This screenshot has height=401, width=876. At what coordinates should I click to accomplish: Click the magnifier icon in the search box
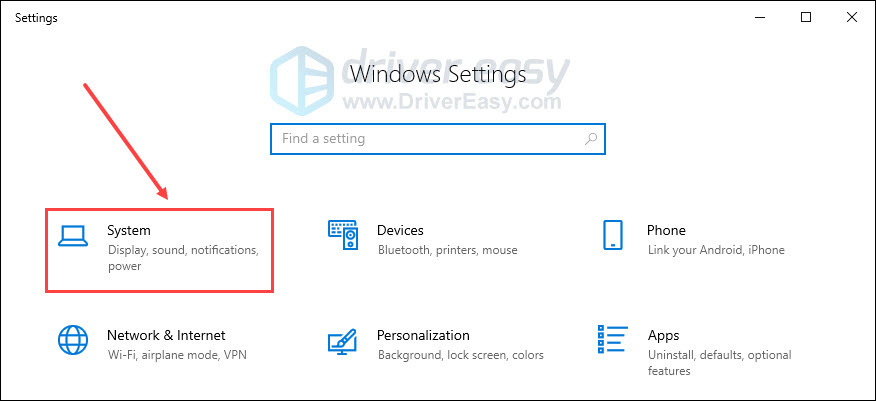tap(592, 139)
